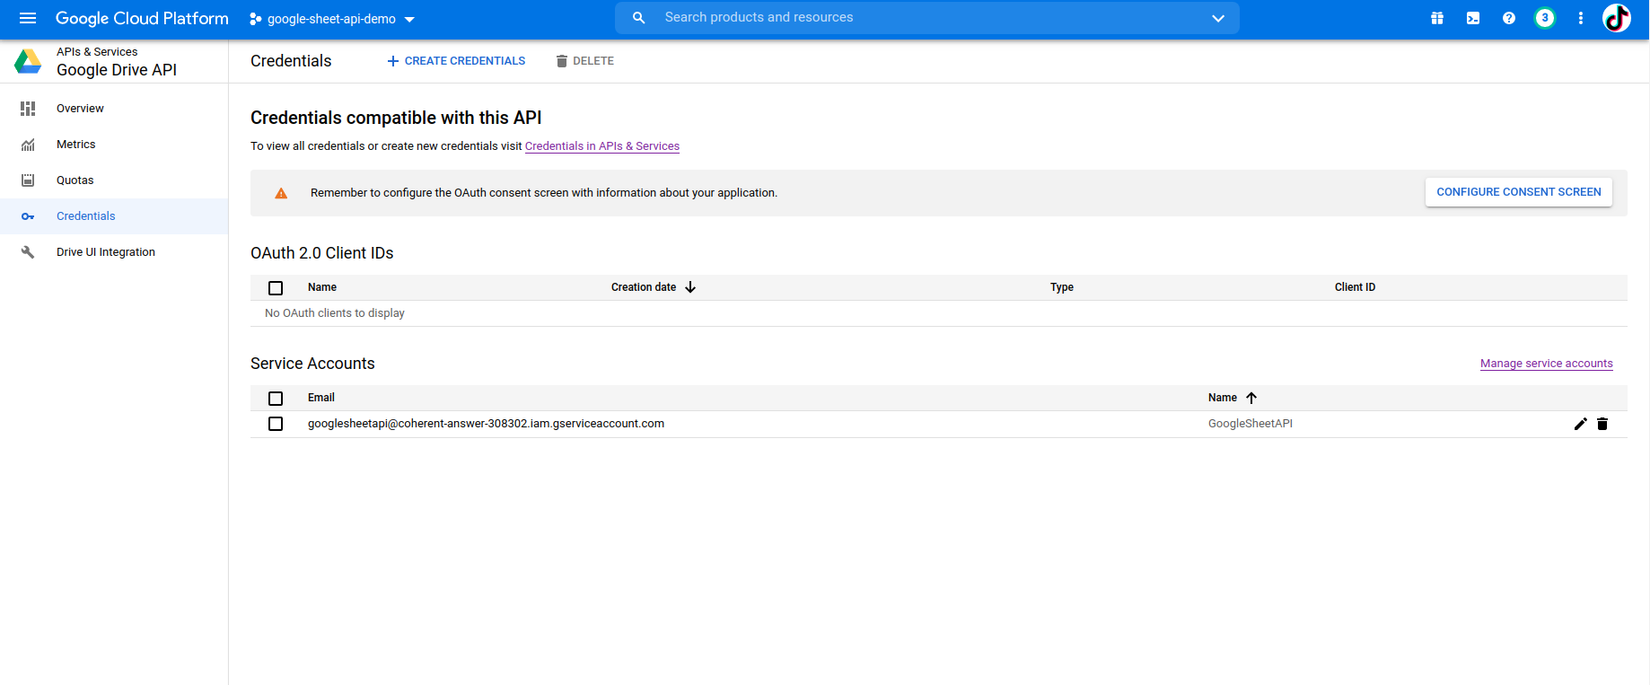Click the Google Drive API logo icon

[x=28, y=61]
